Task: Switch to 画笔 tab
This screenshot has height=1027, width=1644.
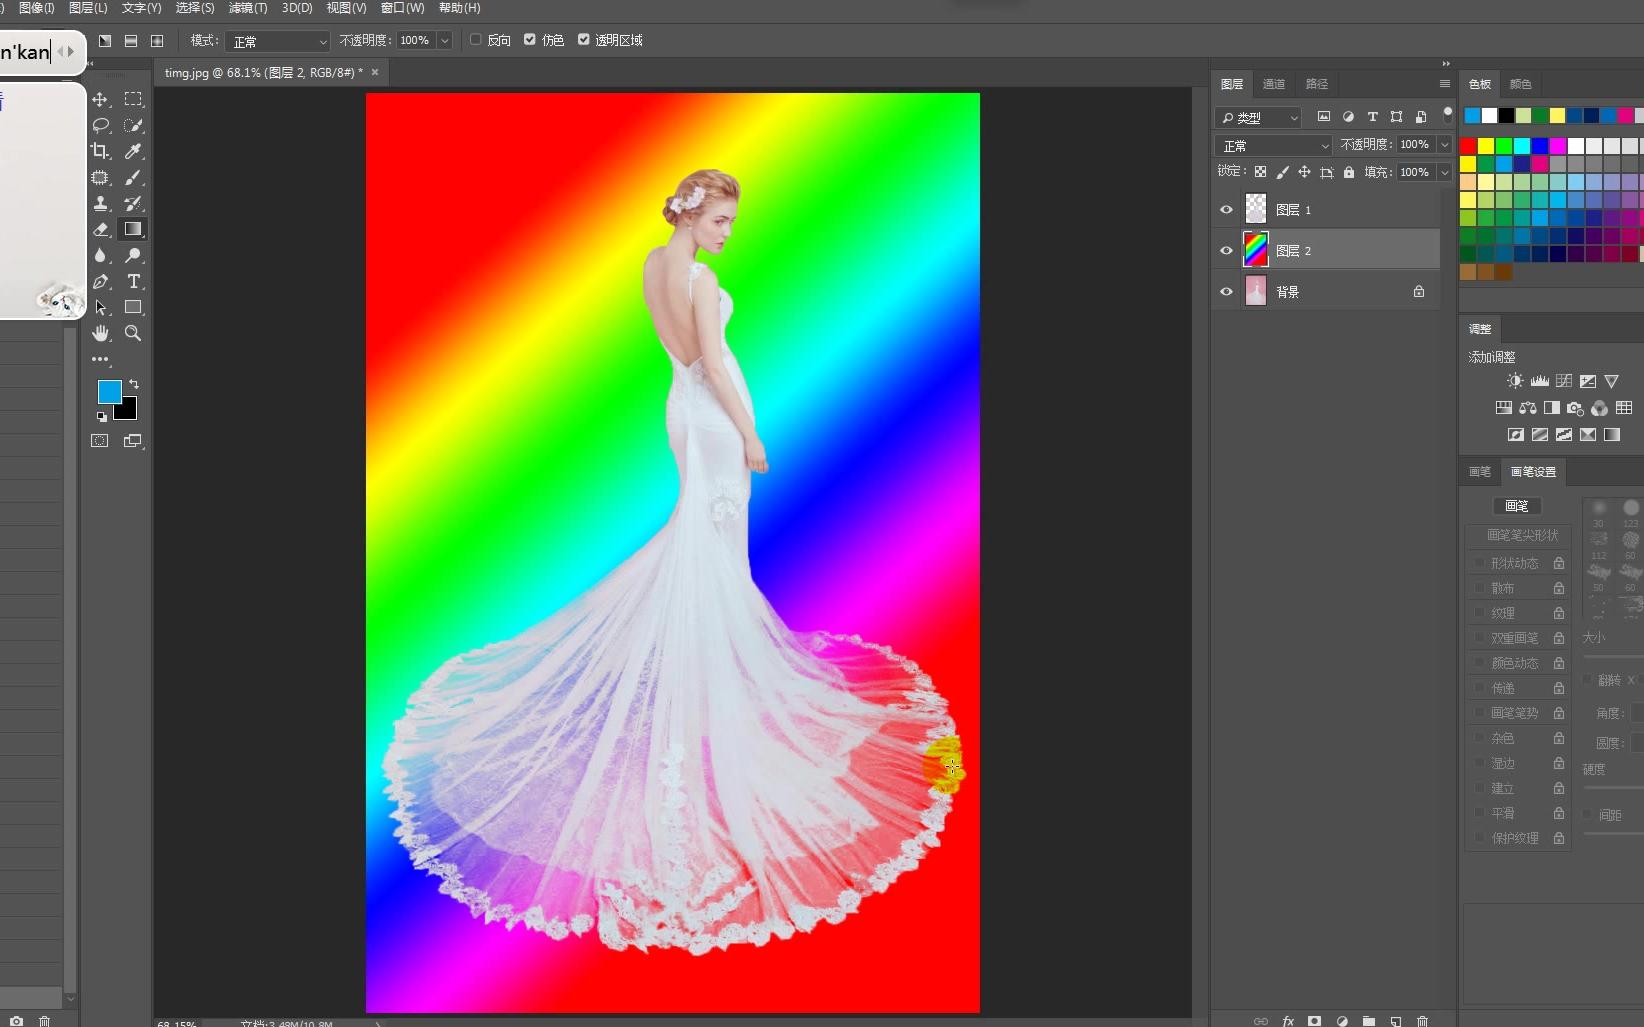Action: click(x=1480, y=472)
